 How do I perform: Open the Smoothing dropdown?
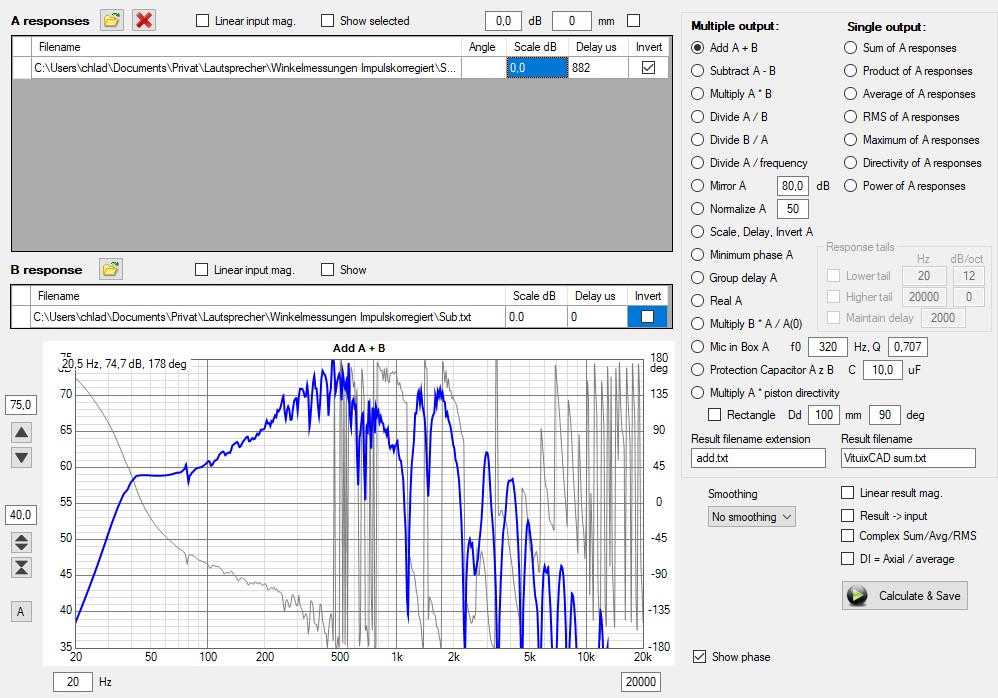pos(752,517)
